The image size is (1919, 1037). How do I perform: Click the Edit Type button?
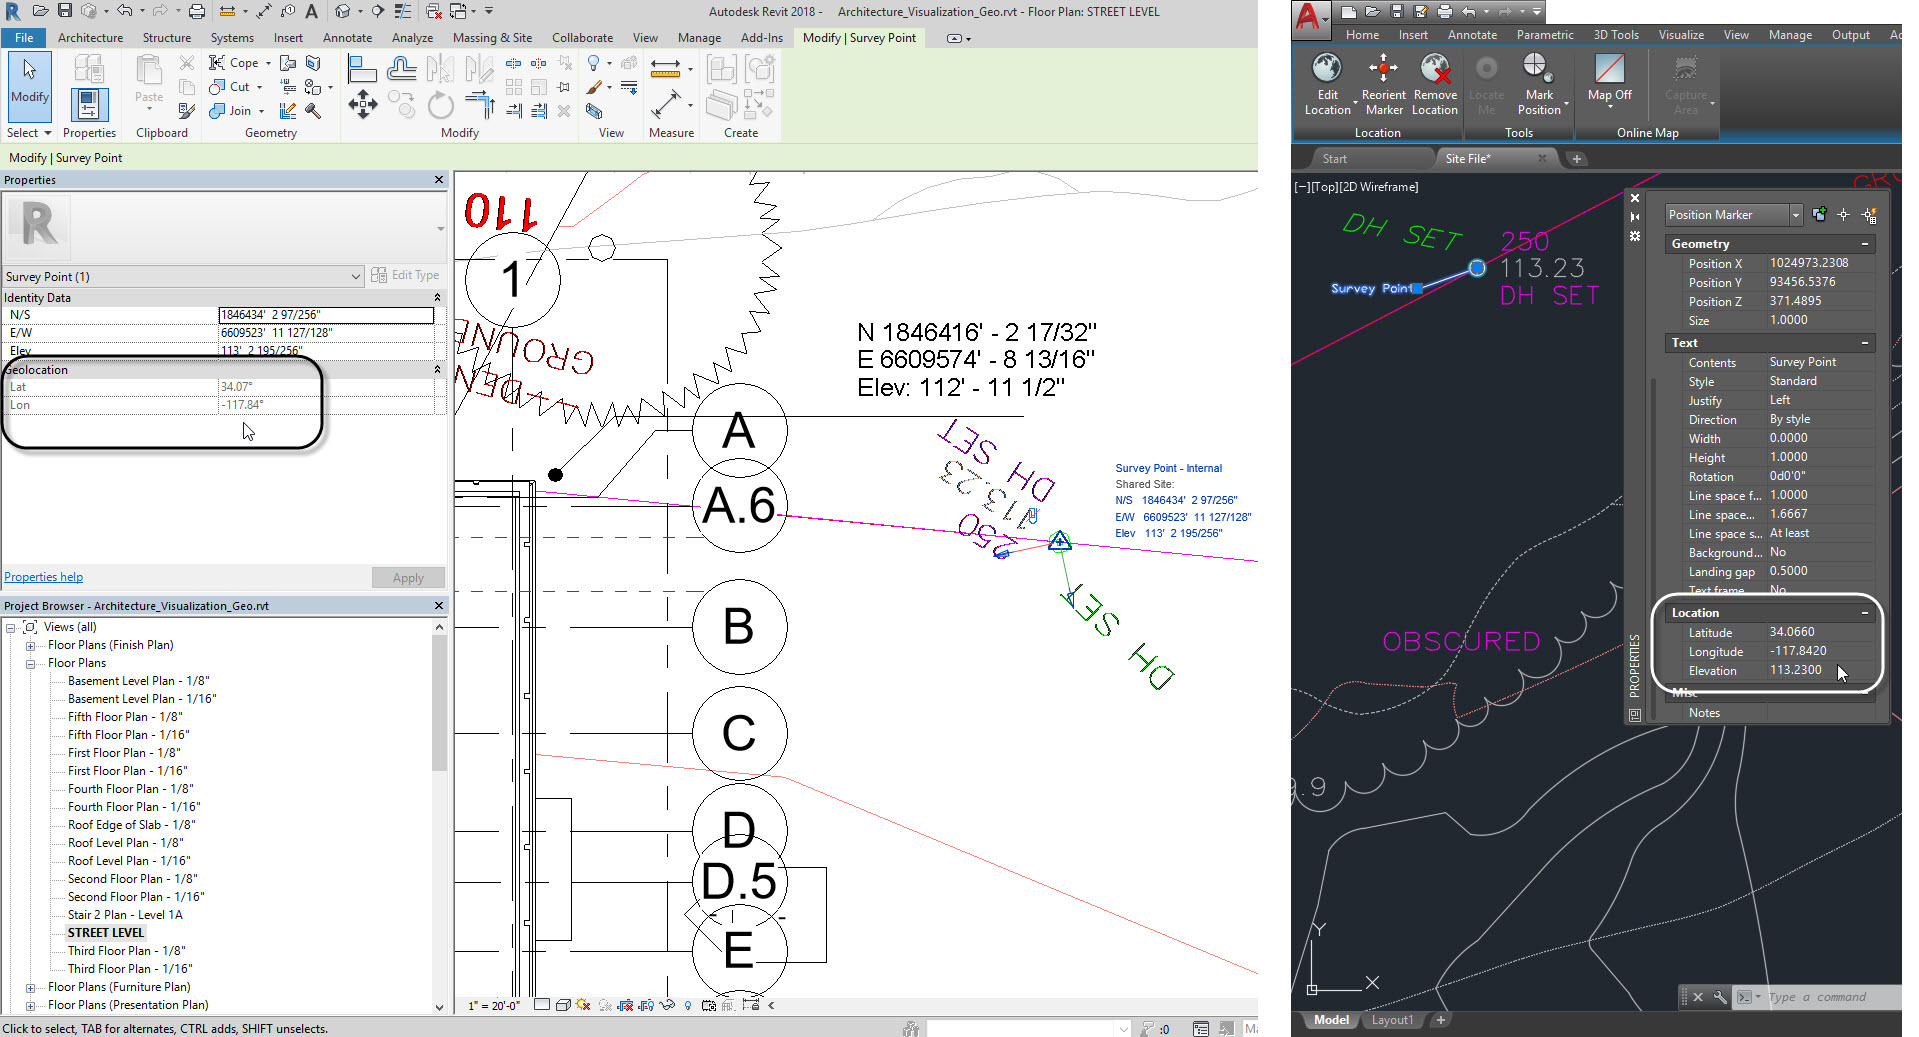(x=406, y=275)
